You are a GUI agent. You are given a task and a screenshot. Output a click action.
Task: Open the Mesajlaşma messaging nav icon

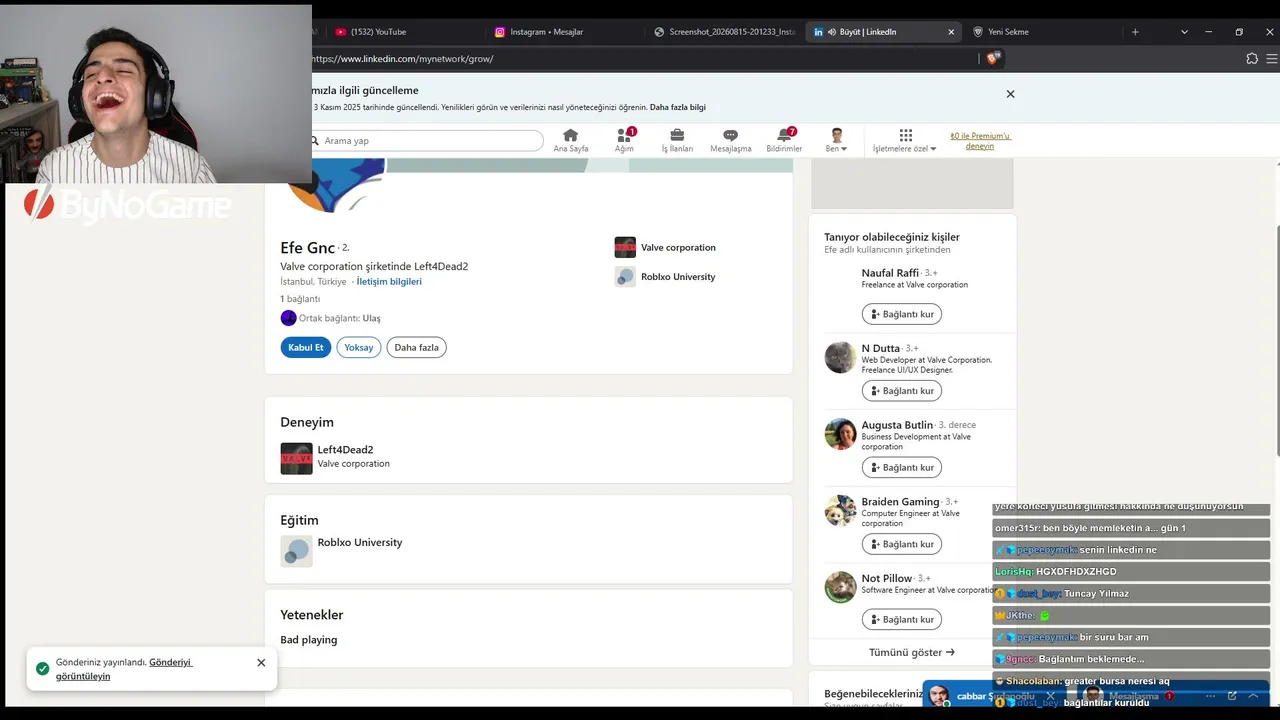[x=731, y=140]
